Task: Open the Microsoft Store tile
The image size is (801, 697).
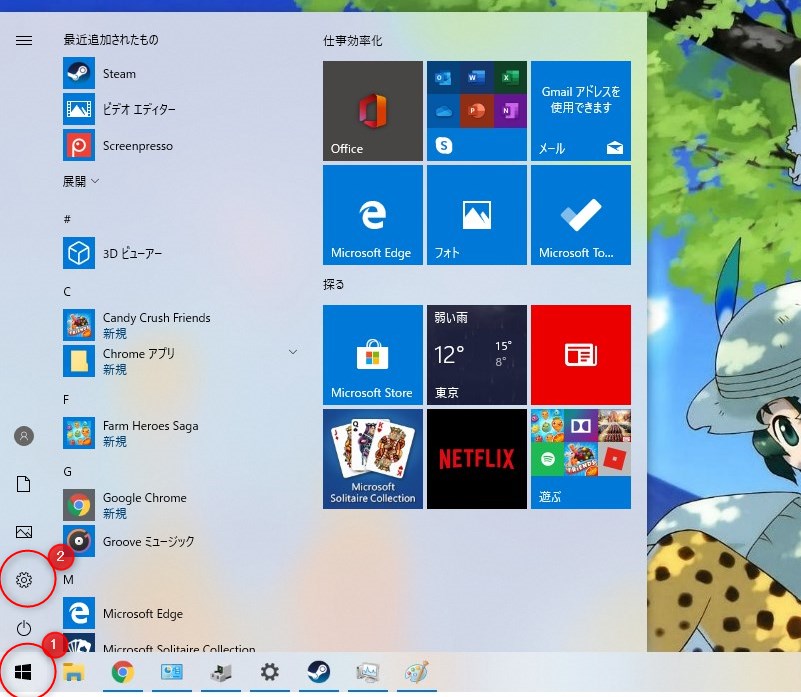Action: [373, 355]
